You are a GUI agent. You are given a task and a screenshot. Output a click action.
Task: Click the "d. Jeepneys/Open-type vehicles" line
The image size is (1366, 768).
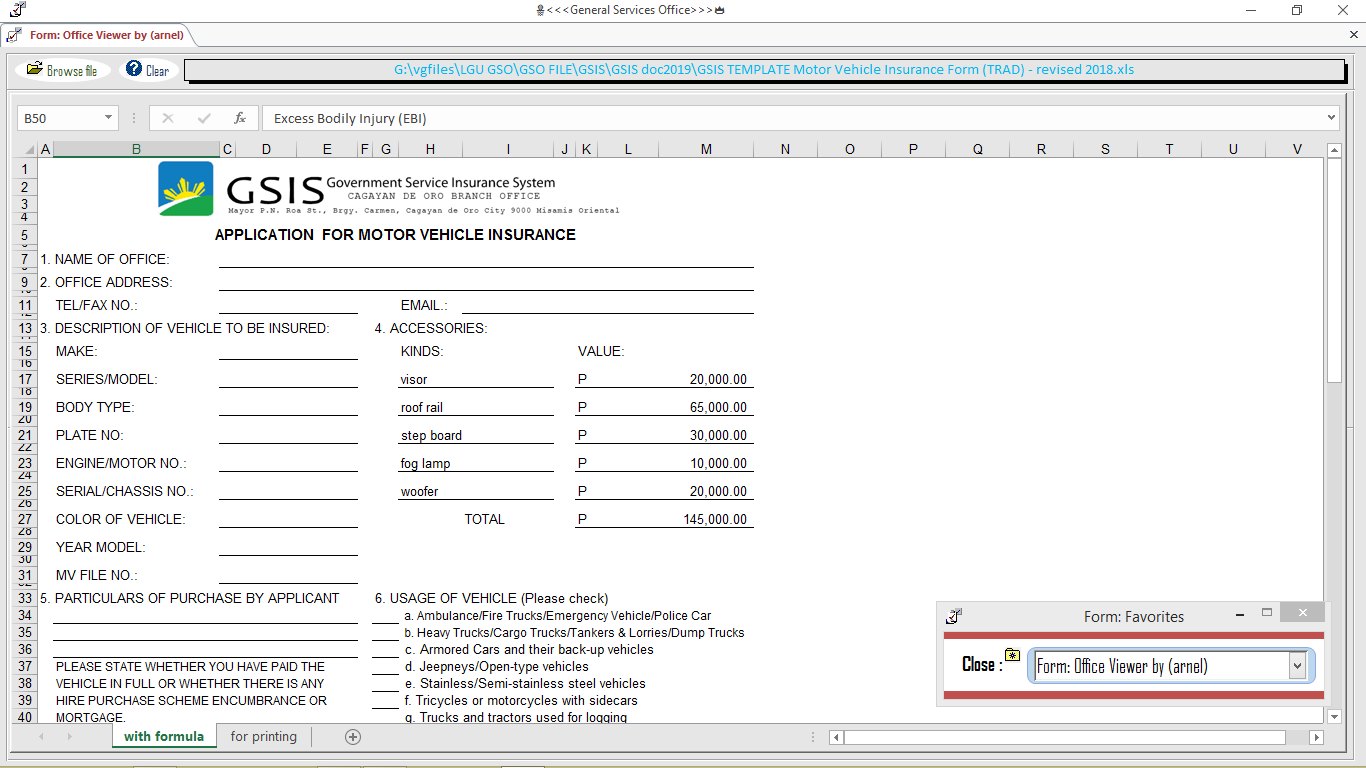496,667
